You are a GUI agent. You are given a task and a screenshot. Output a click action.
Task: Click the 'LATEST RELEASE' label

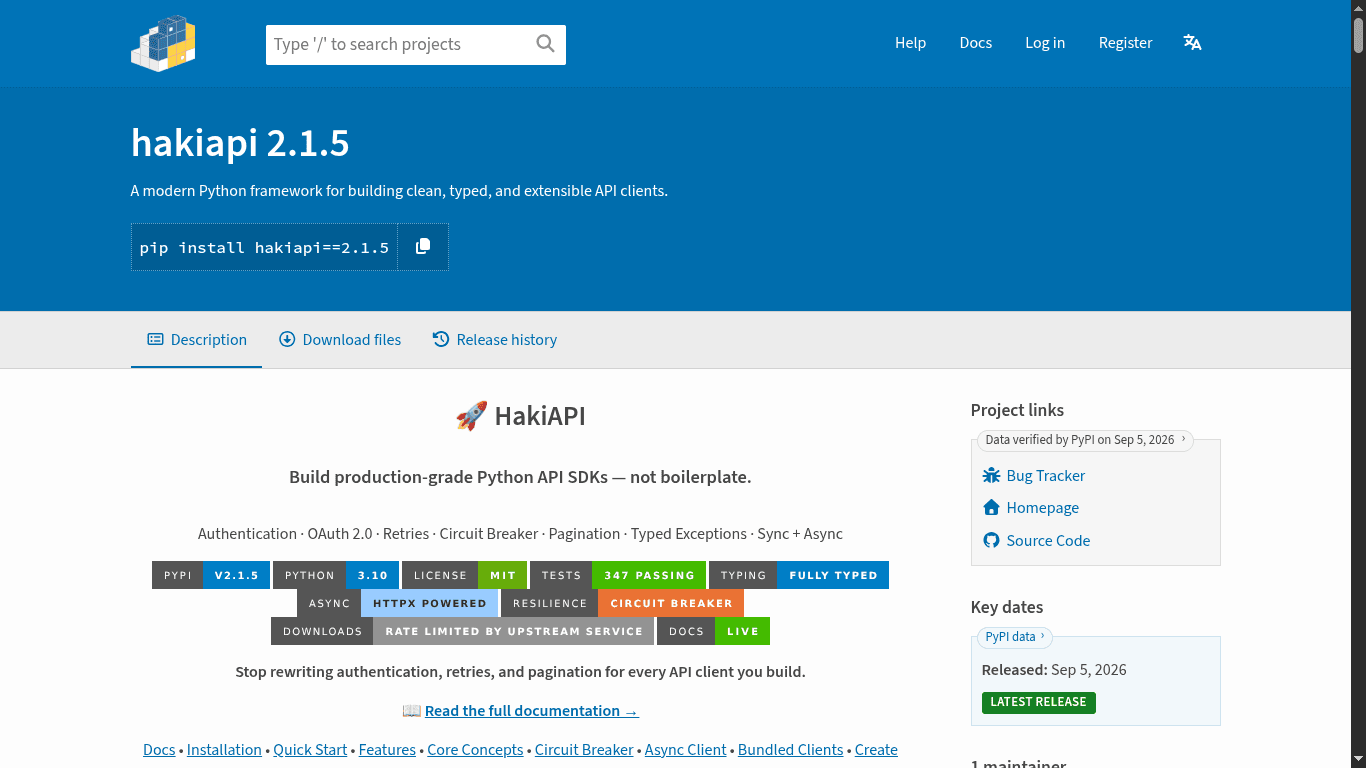[x=1038, y=702]
